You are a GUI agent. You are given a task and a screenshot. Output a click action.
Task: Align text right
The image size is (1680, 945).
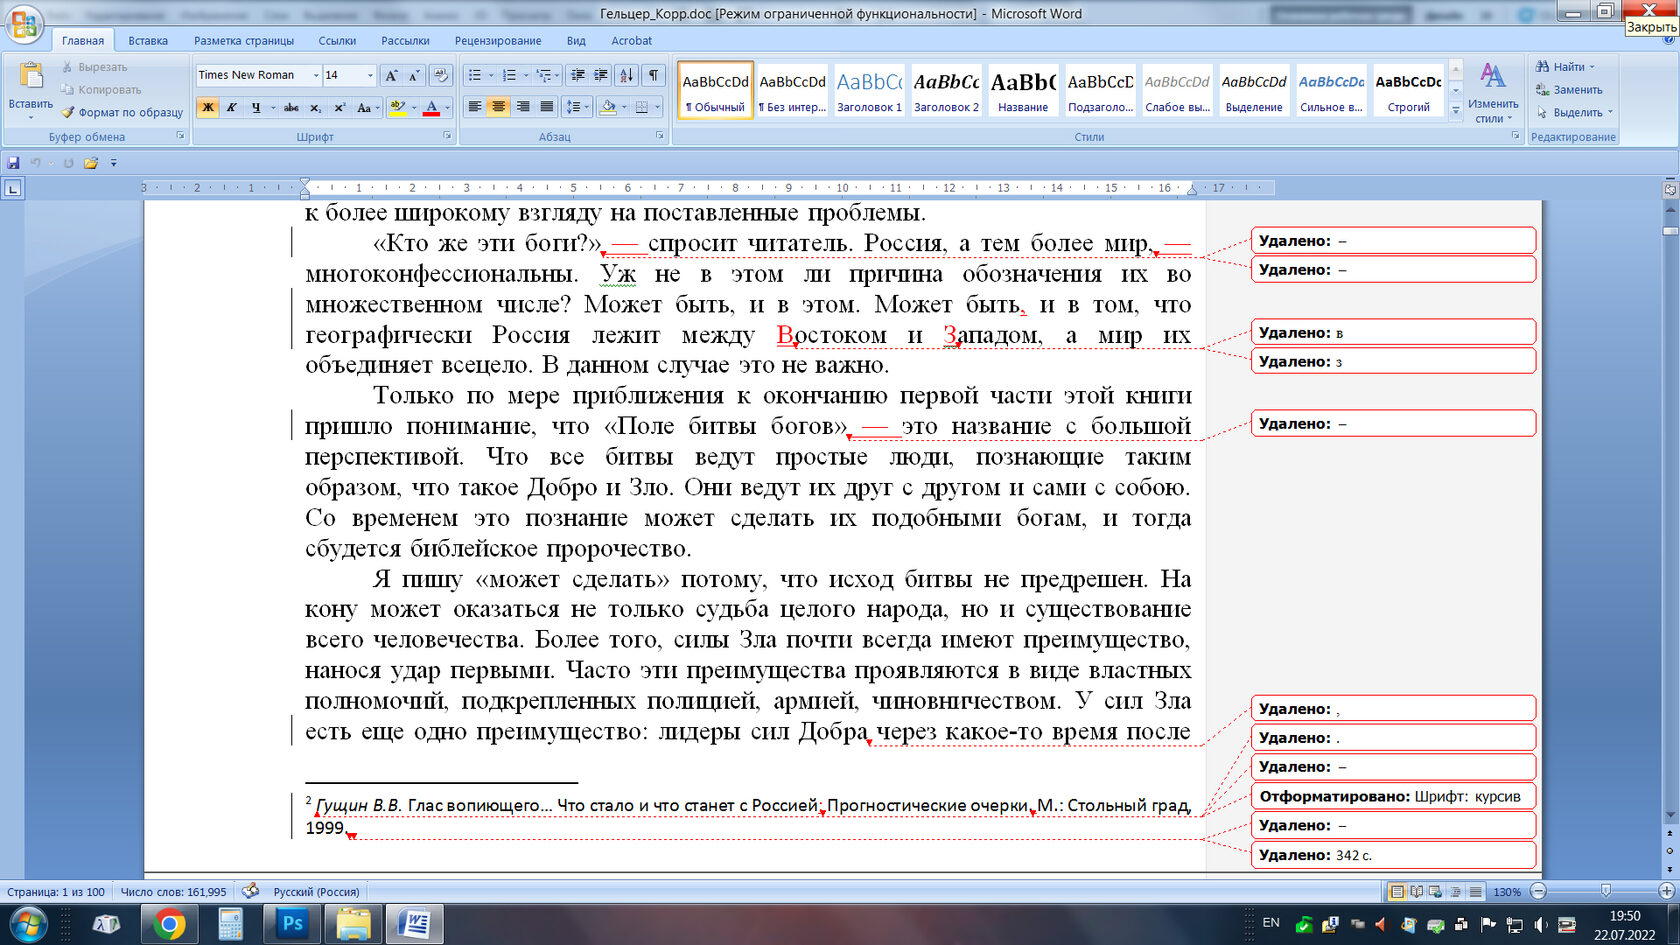[x=522, y=107]
